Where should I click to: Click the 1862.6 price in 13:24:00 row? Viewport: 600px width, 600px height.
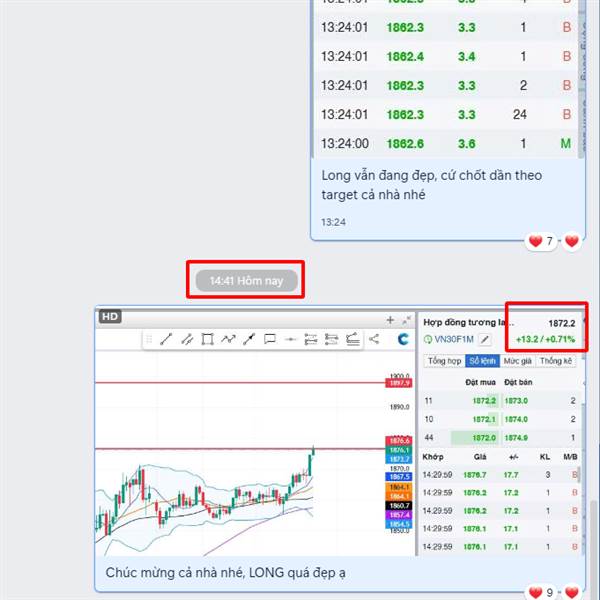pos(405,143)
